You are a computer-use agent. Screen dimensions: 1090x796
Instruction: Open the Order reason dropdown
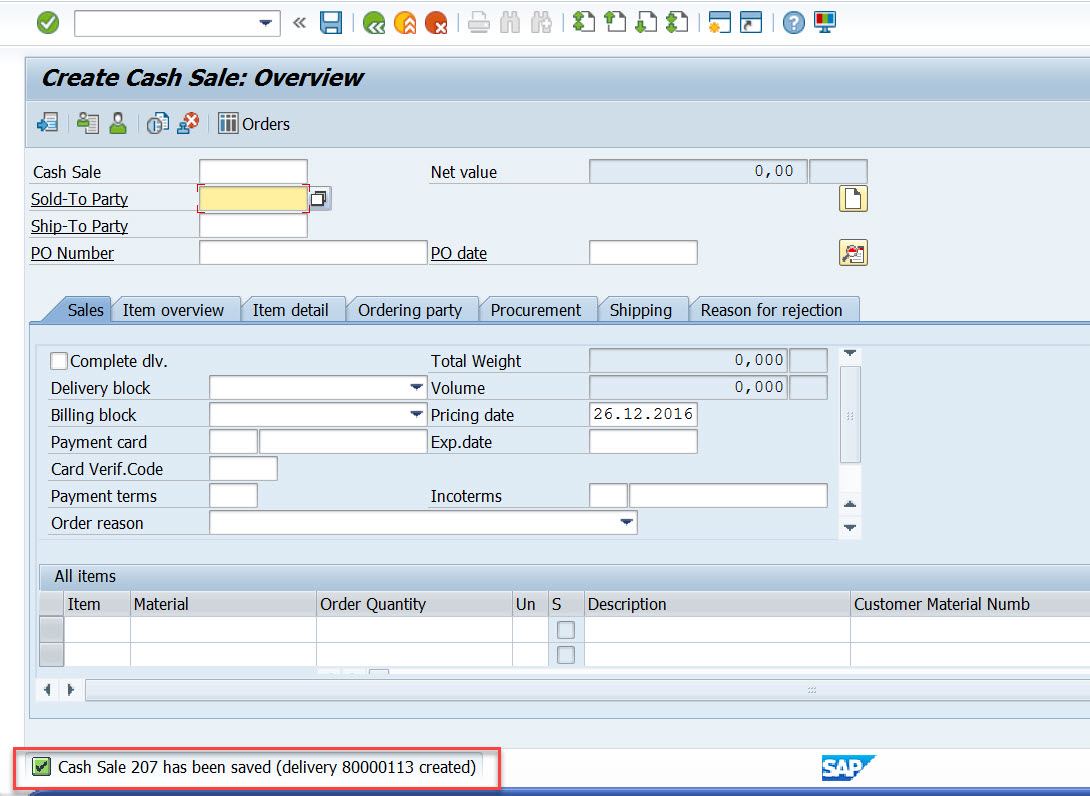coord(628,522)
